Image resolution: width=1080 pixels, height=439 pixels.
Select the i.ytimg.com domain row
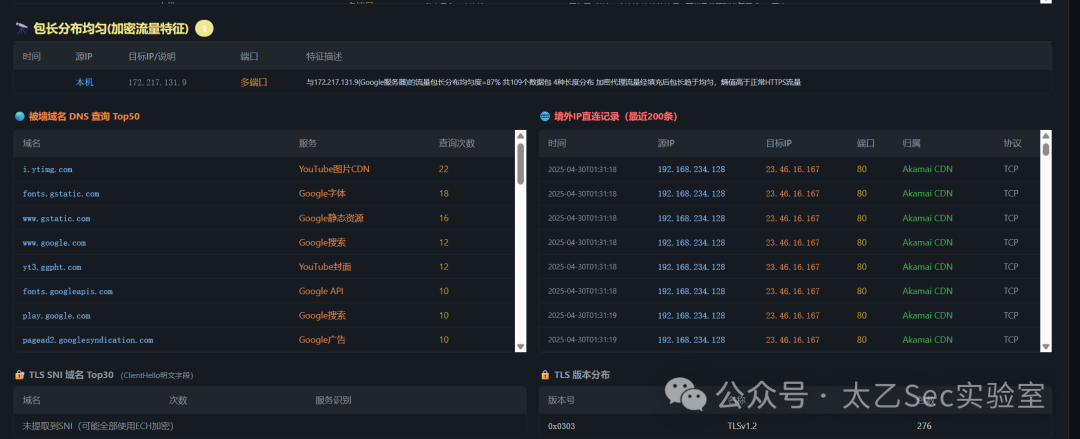tap(264, 169)
